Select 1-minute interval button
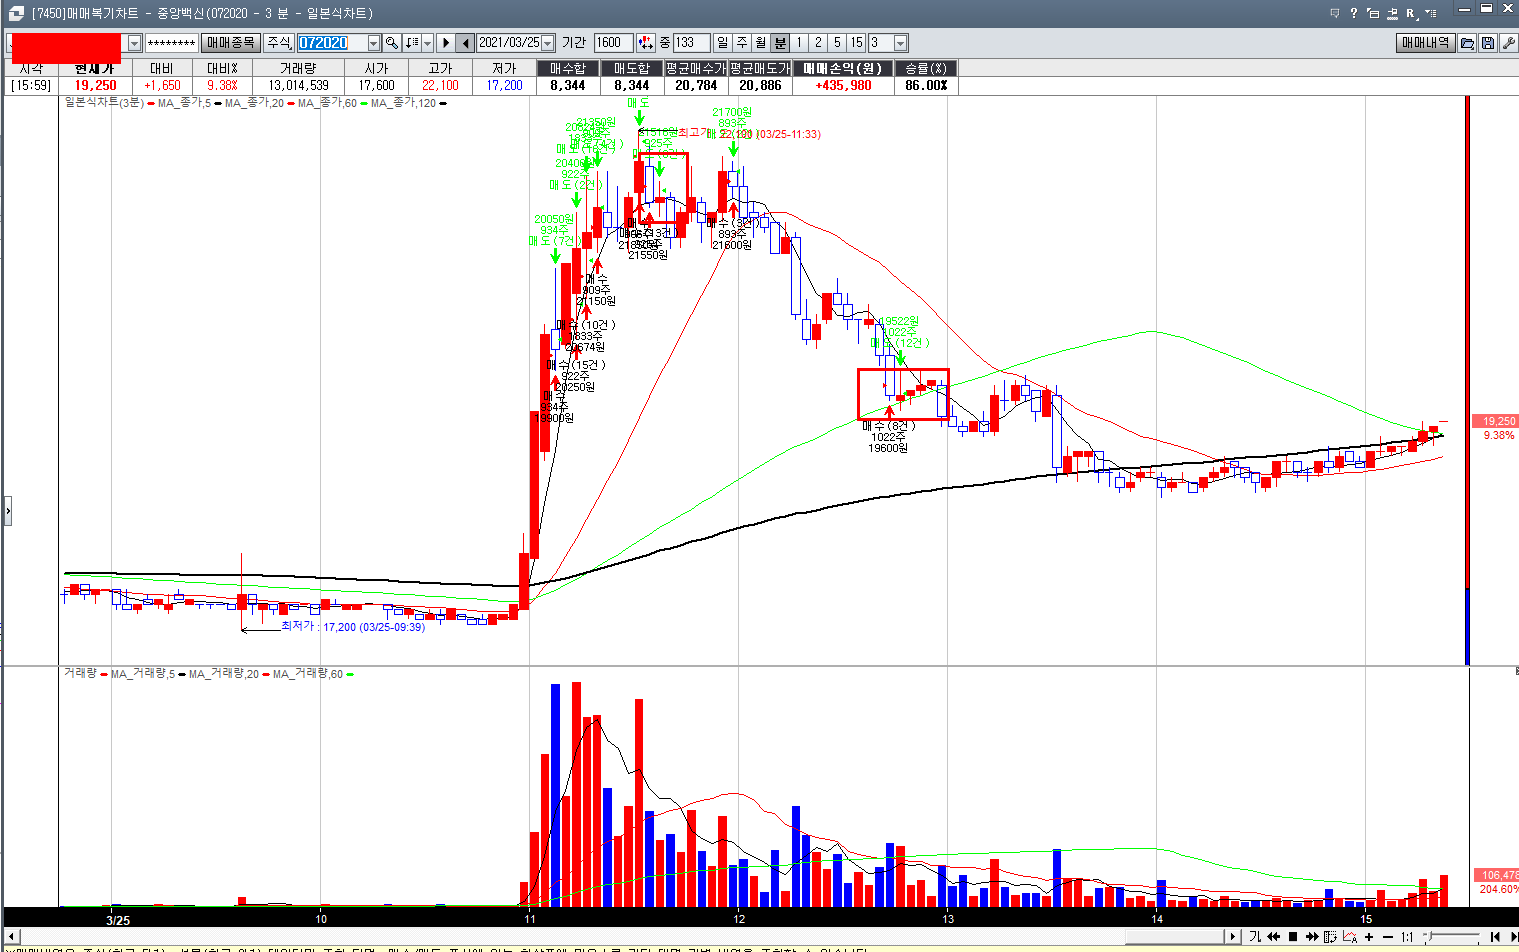 pyautogui.click(x=799, y=43)
